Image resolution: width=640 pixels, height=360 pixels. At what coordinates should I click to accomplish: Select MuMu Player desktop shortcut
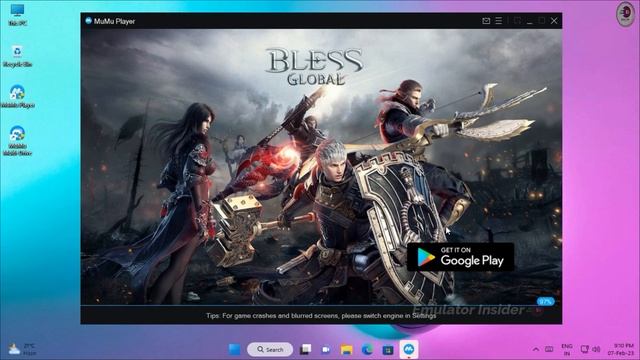click(x=18, y=97)
